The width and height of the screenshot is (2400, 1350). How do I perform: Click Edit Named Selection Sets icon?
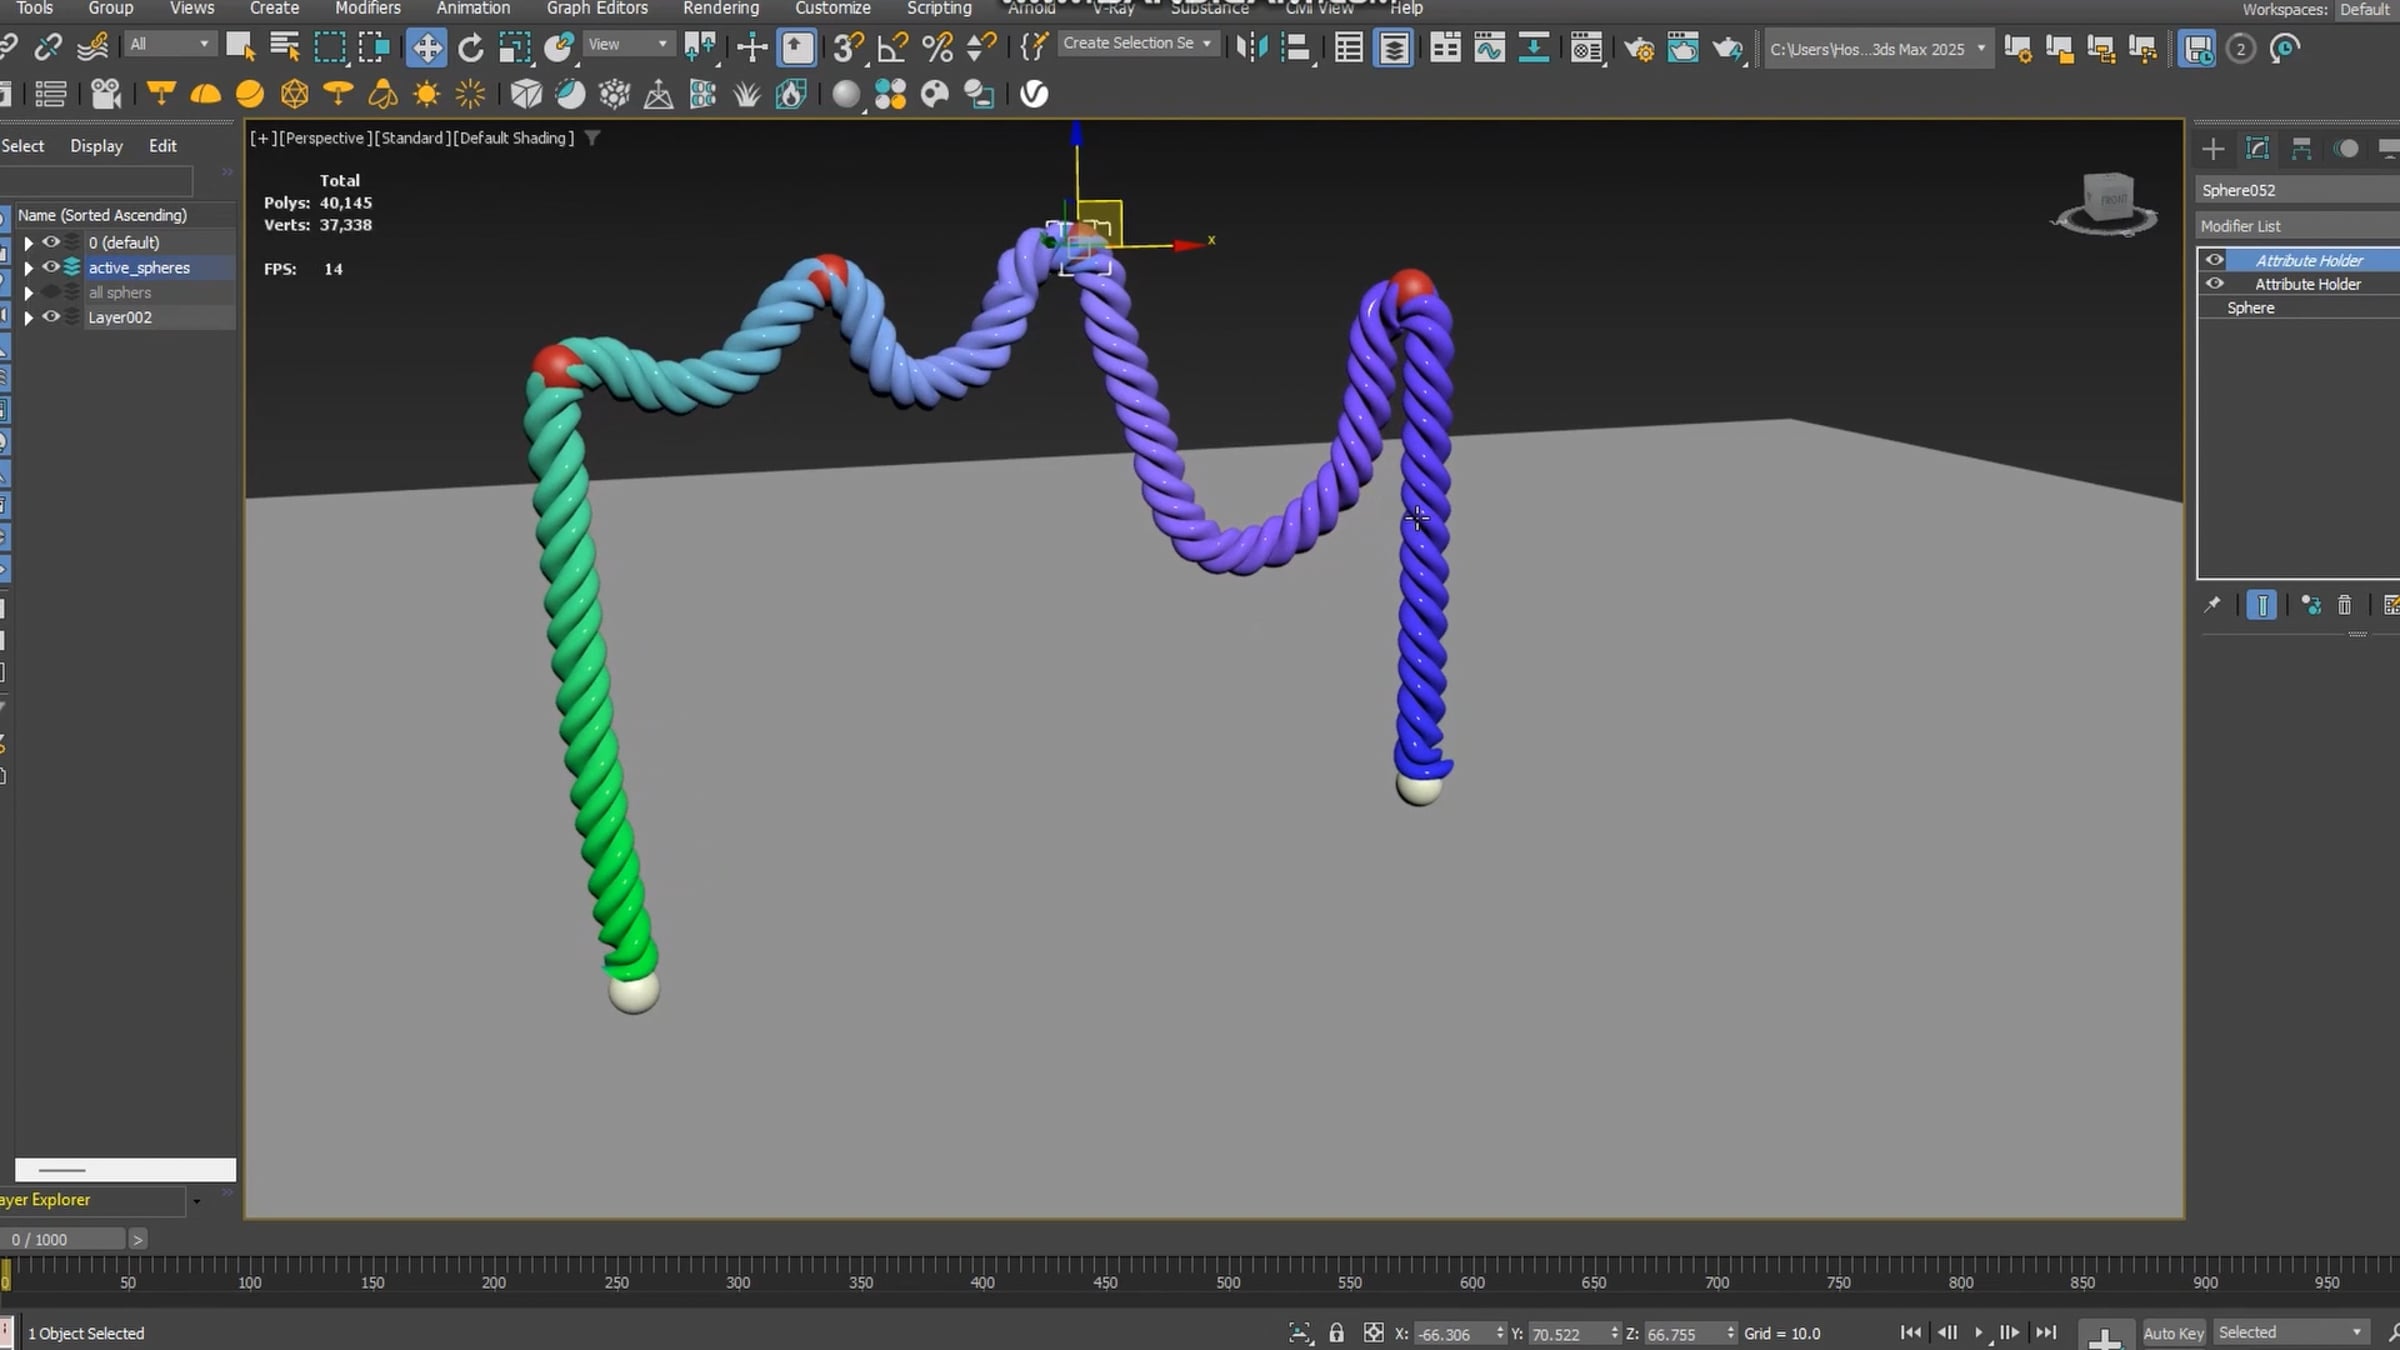(x=1034, y=47)
